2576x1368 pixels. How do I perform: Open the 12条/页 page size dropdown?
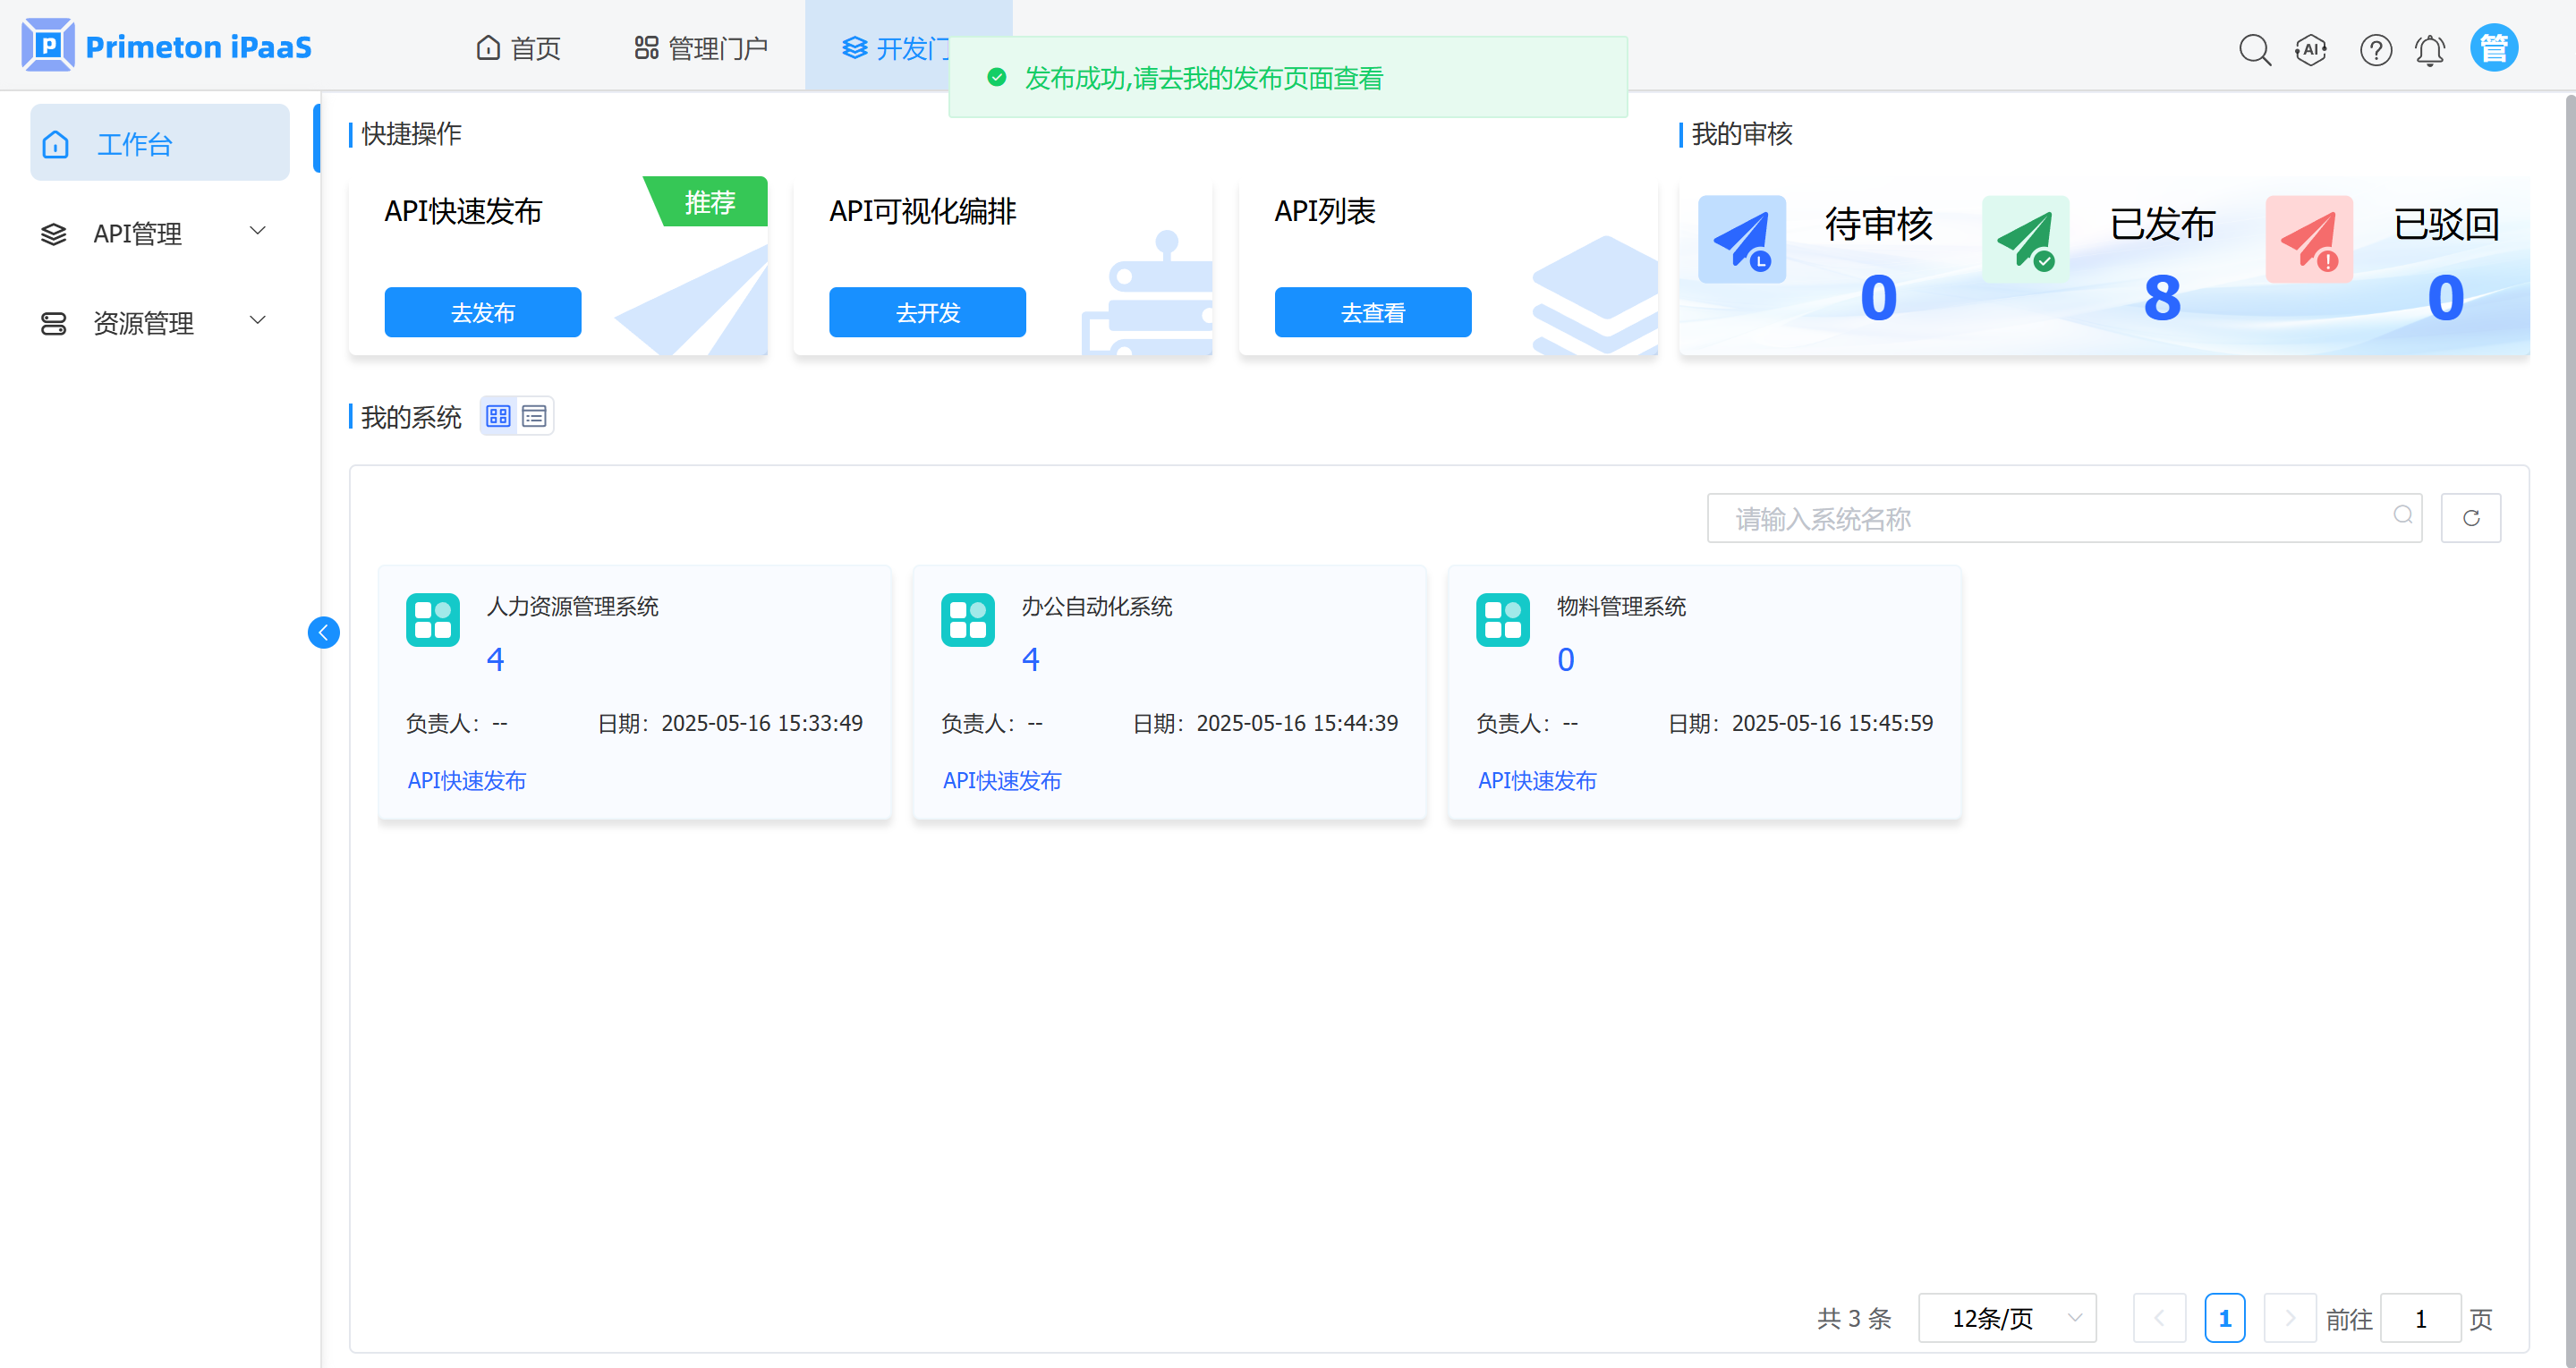[x=2006, y=1318]
